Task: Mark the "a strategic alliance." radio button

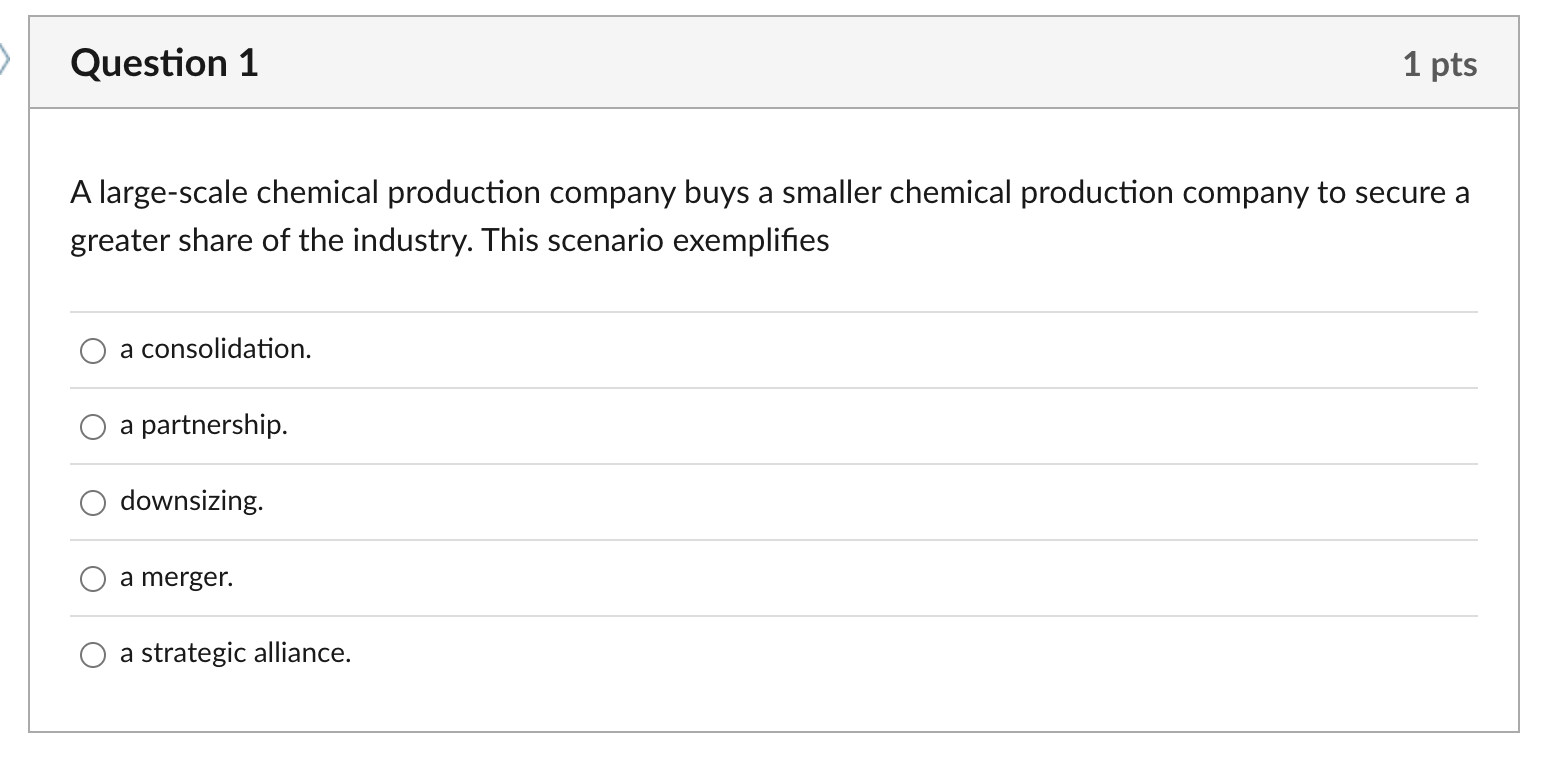Action: (93, 655)
